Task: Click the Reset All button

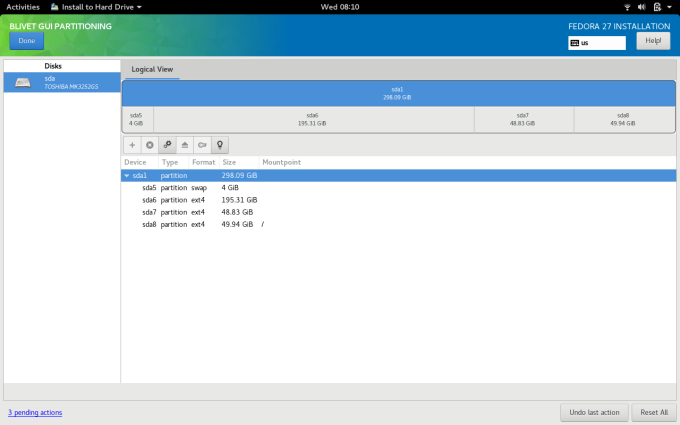Action: (x=654, y=412)
